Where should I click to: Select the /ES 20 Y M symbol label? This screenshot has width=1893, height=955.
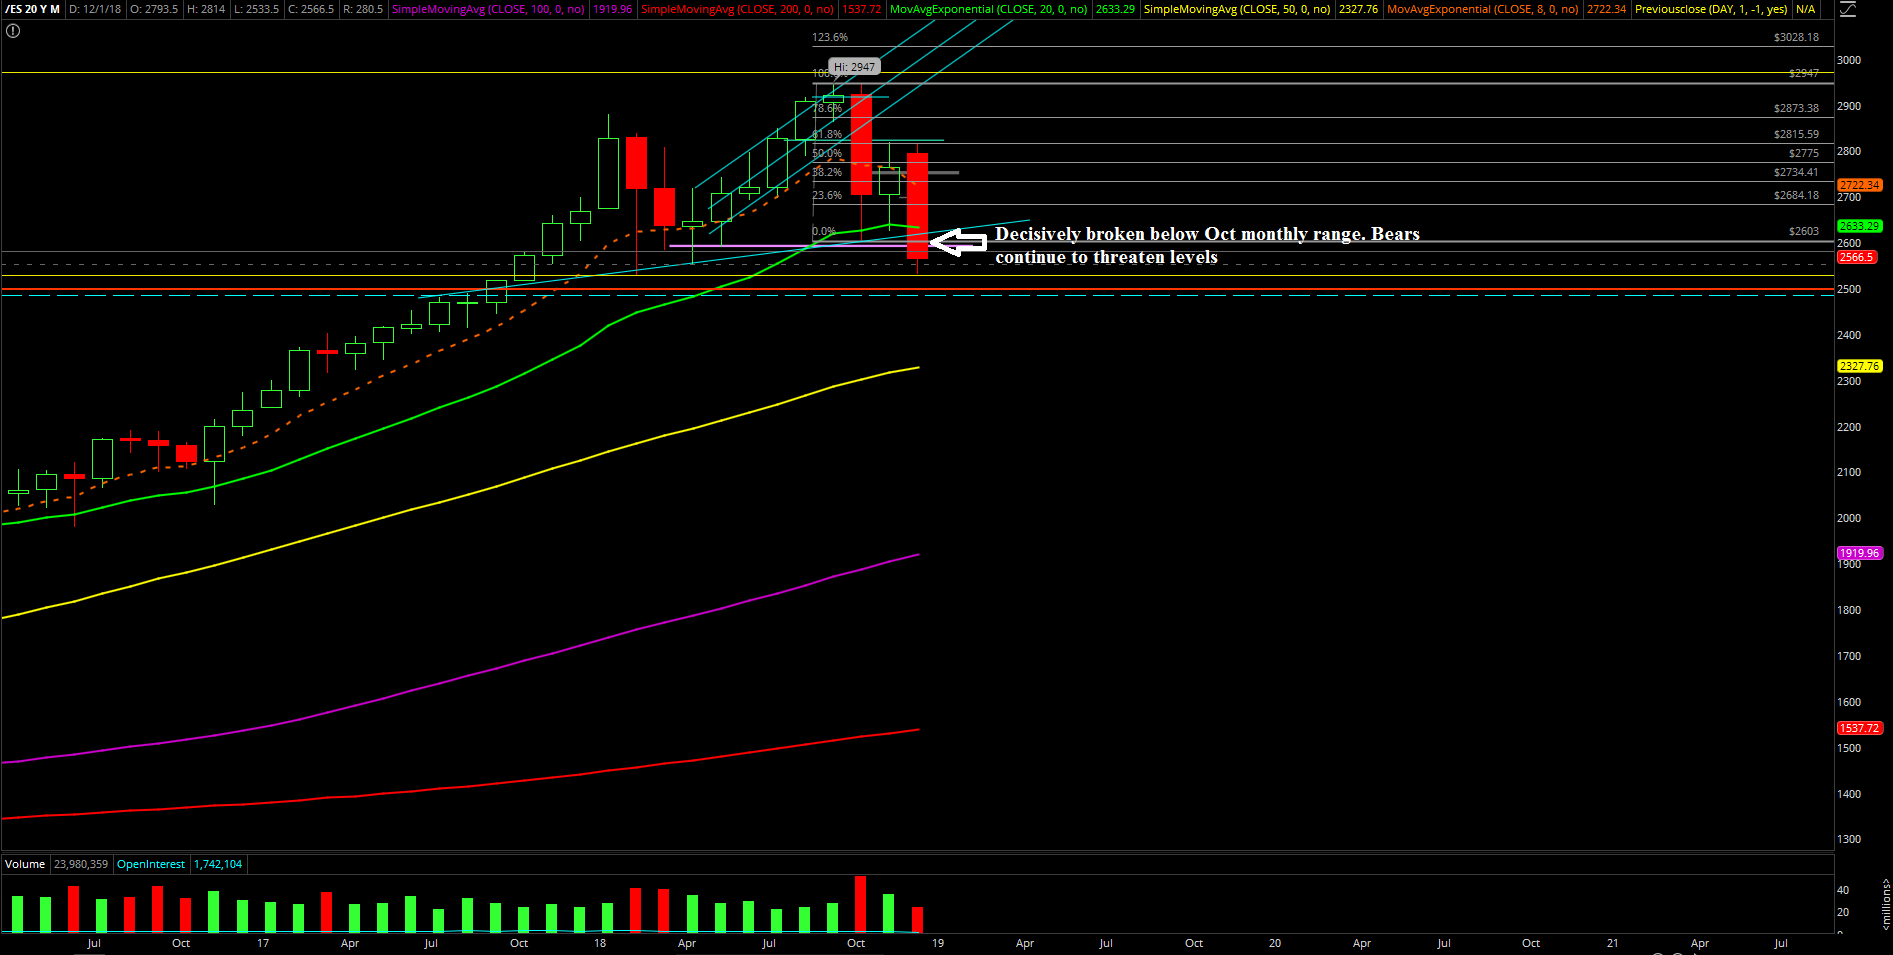tap(32, 9)
